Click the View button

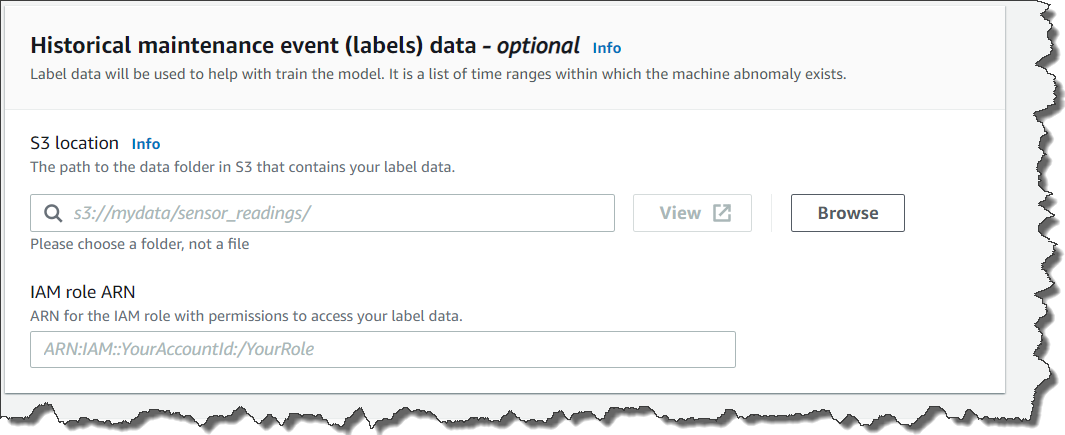click(692, 213)
